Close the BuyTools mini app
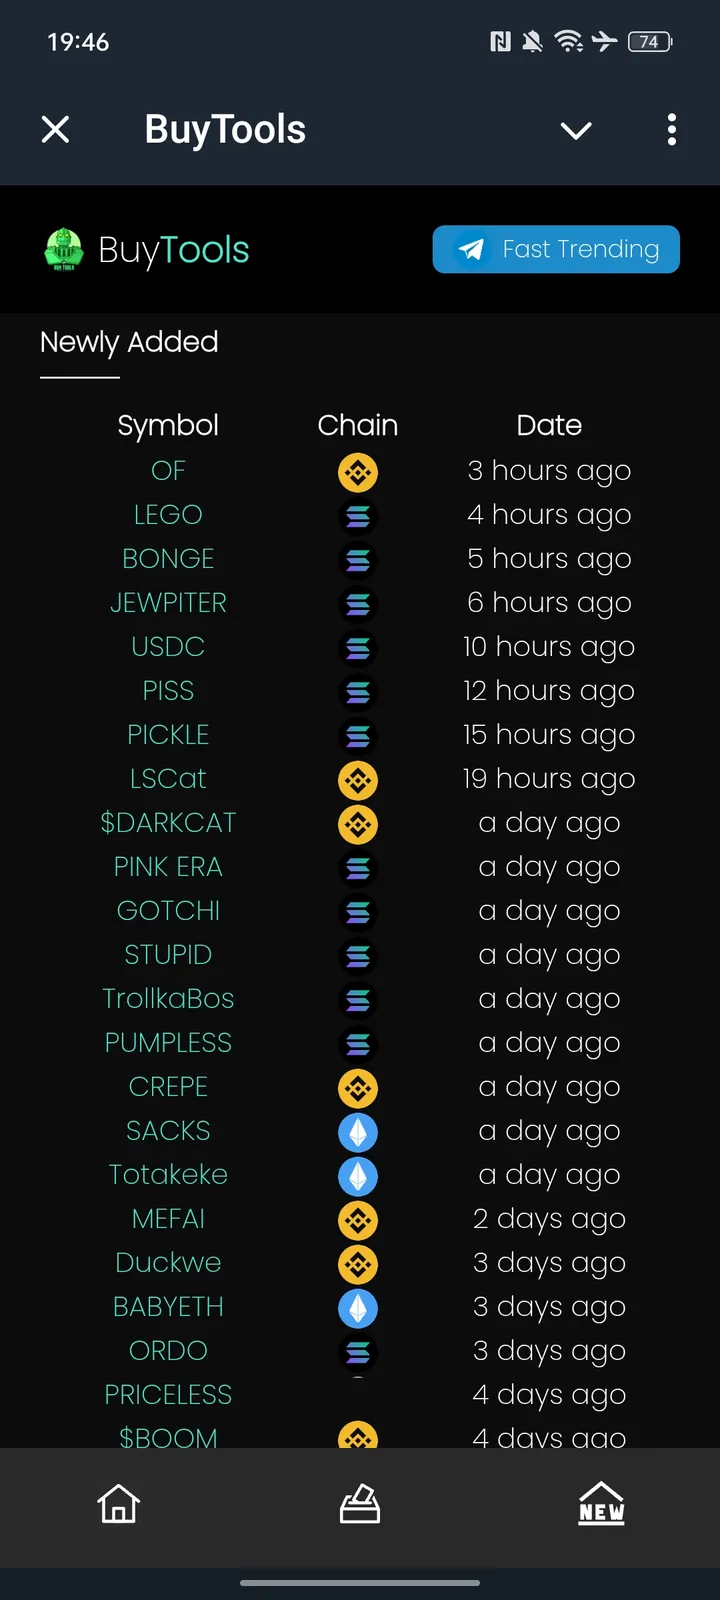Viewport: 720px width, 1600px height. pos(56,130)
